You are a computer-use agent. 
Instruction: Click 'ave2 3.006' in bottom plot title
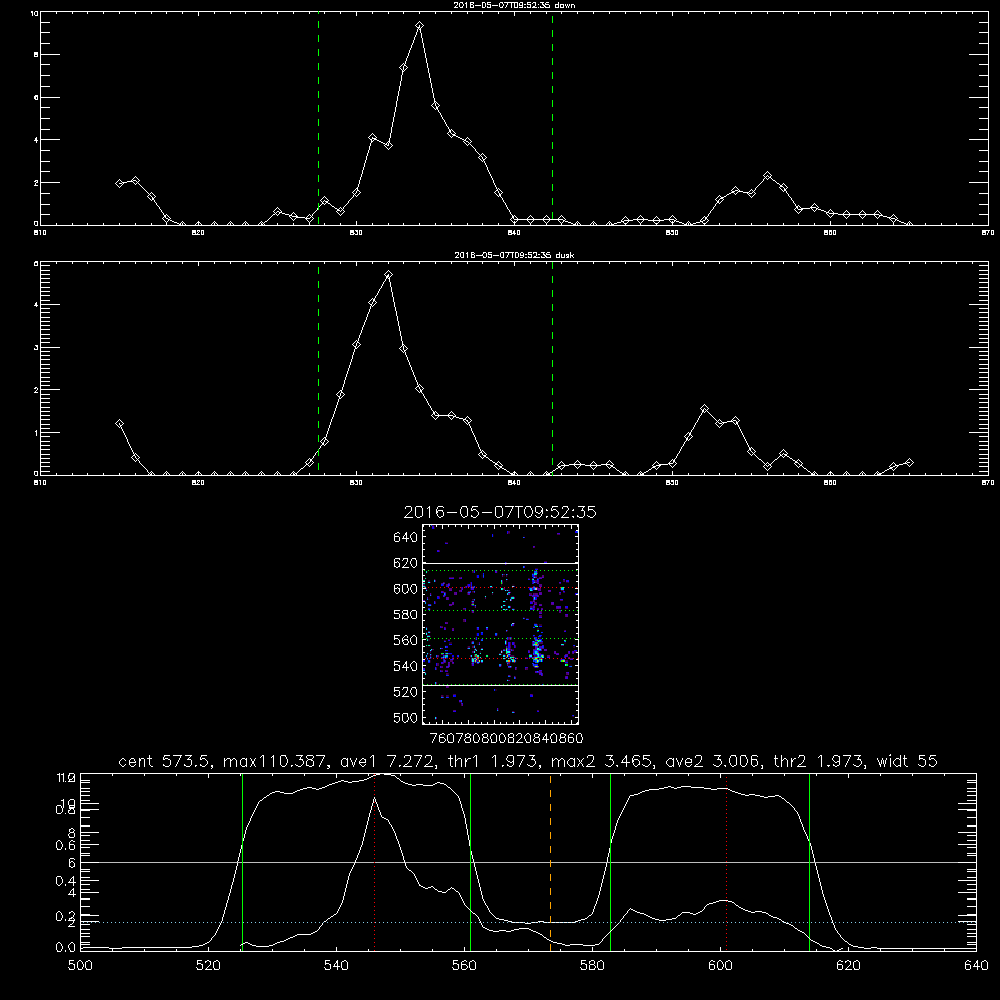pyautogui.click(x=712, y=761)
